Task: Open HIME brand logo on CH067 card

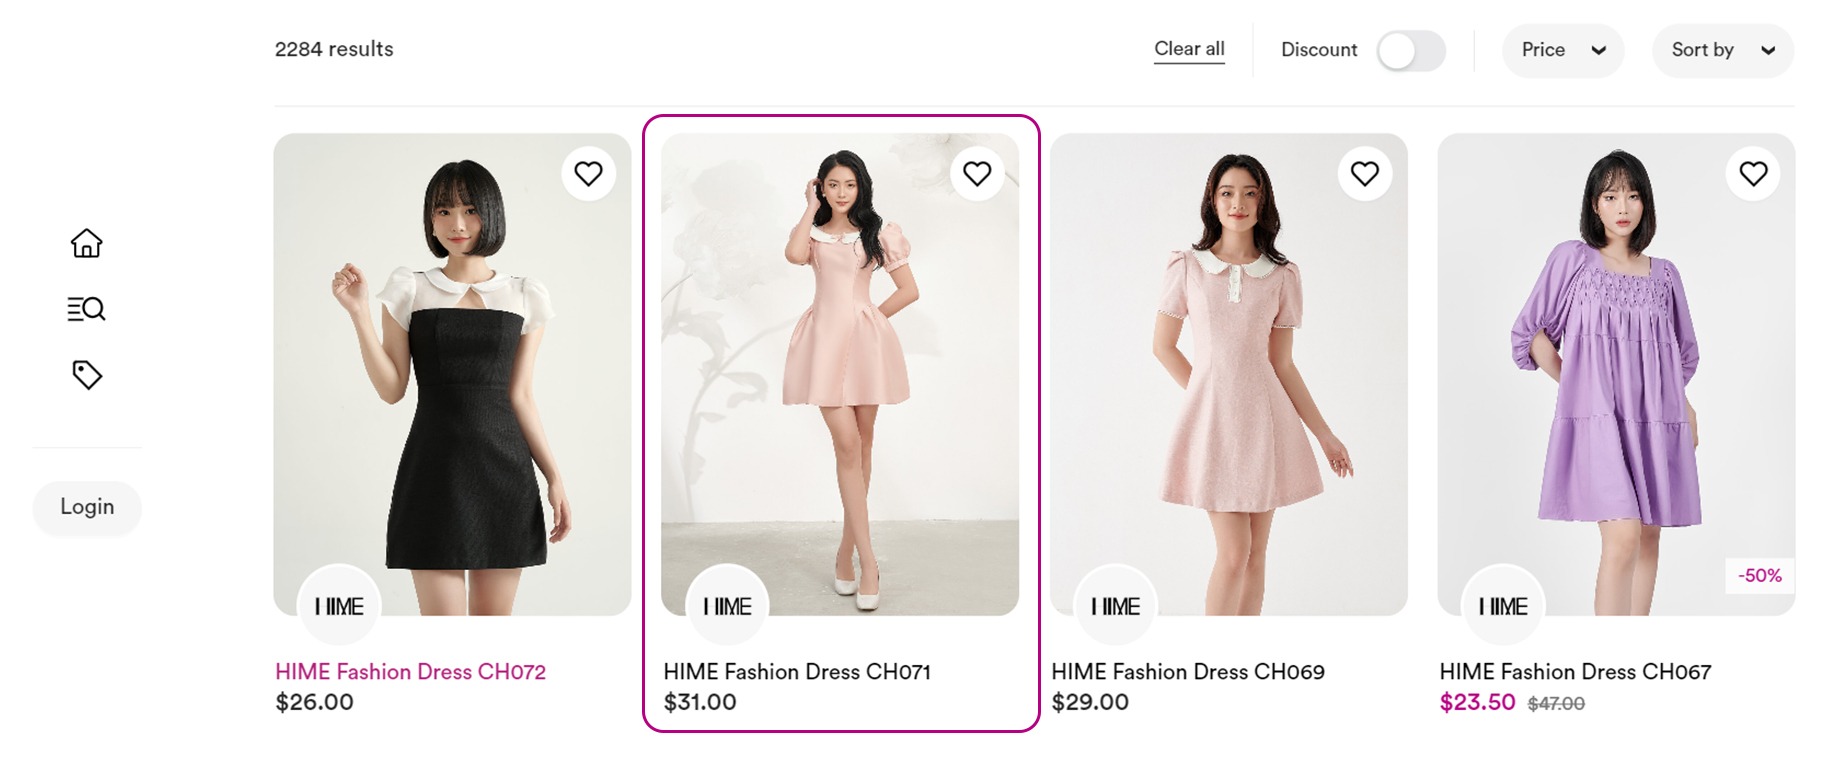Action: pos(1503,606)
